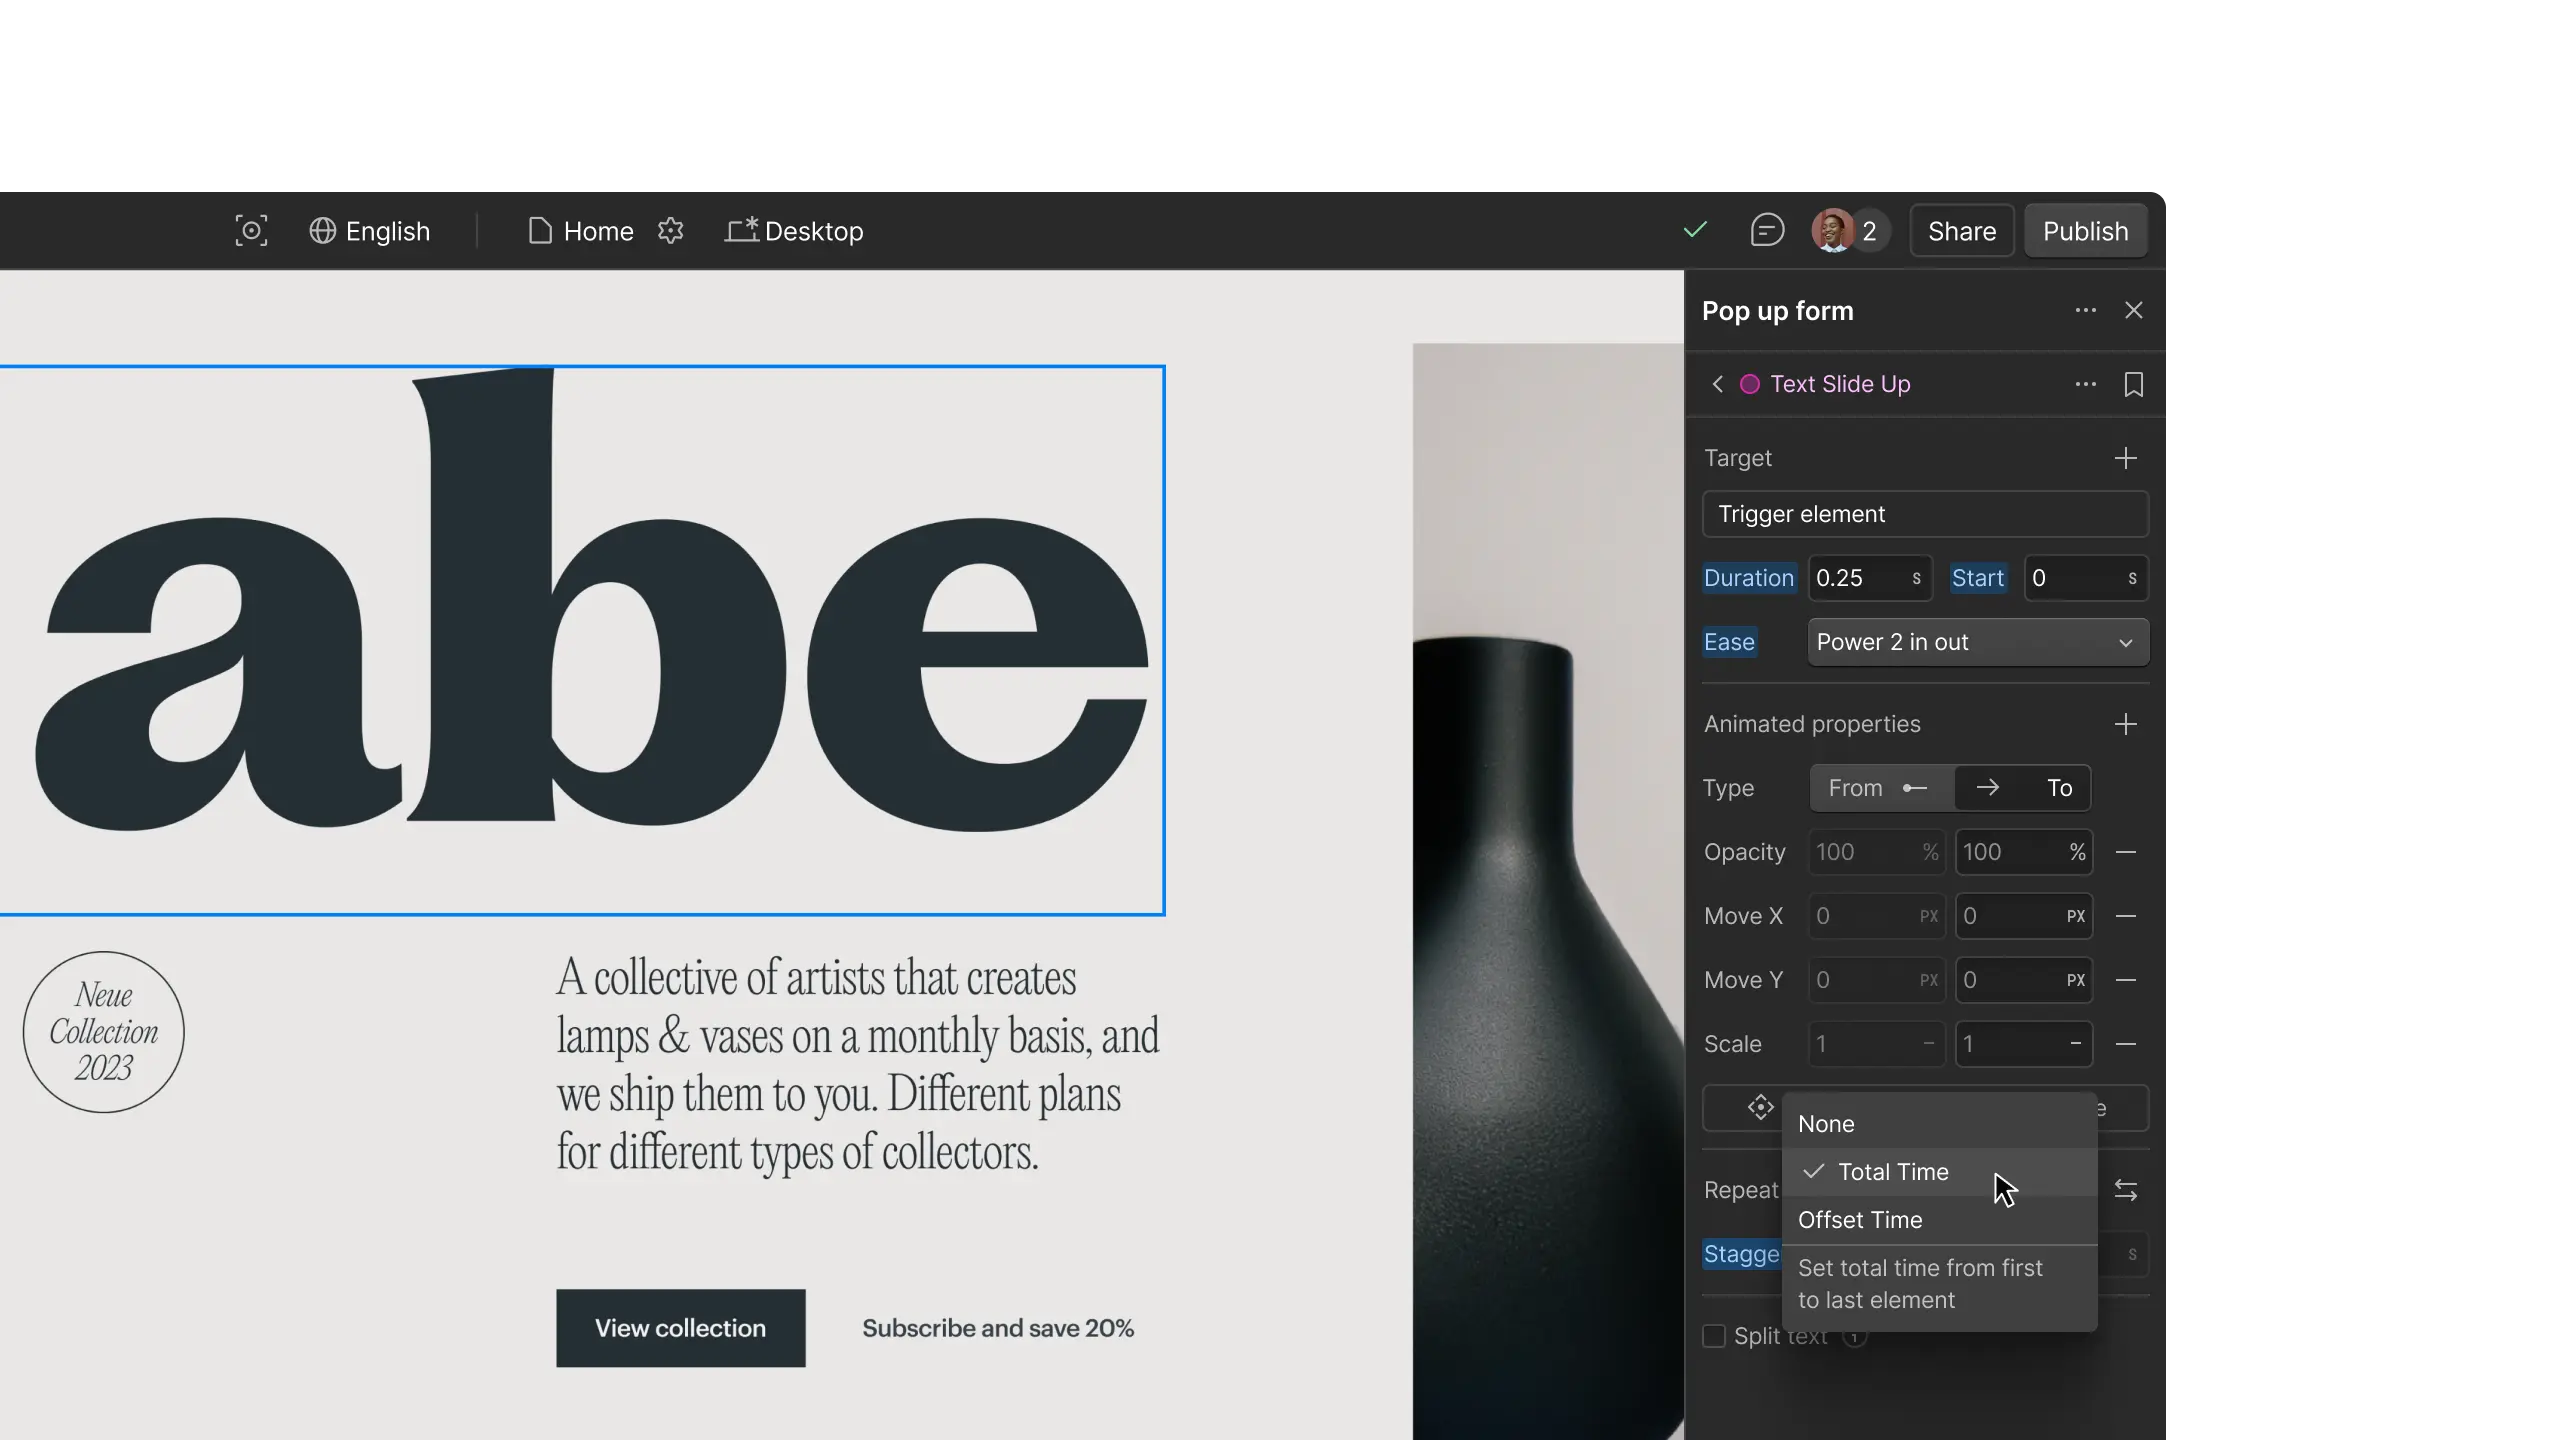Click the Share button
The image size is (2560, 1440).
(1961, 231)
